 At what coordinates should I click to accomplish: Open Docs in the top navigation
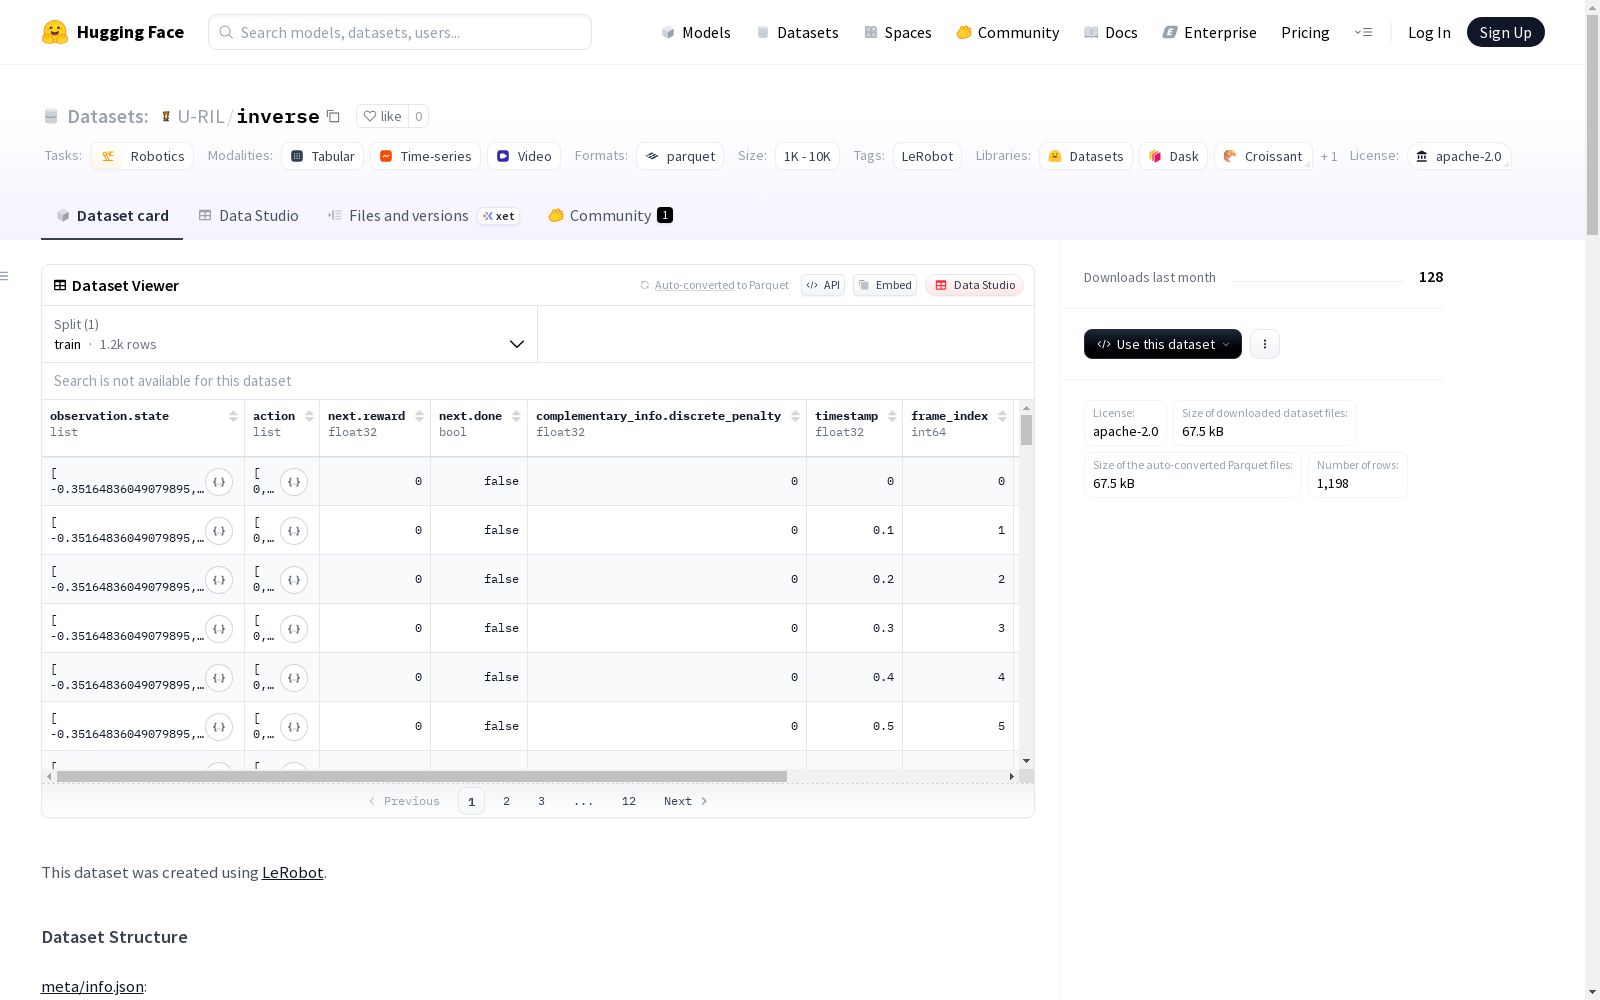1111,32
